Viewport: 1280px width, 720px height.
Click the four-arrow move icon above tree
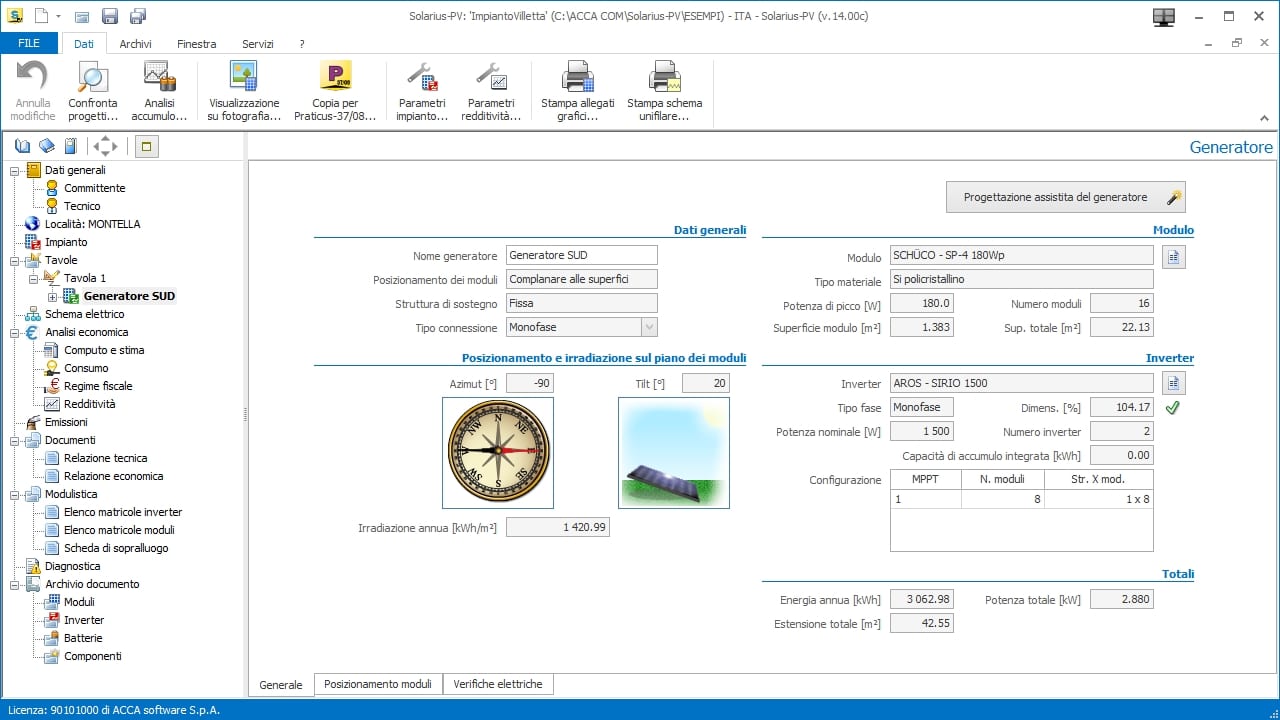click(x=105, y=146)
